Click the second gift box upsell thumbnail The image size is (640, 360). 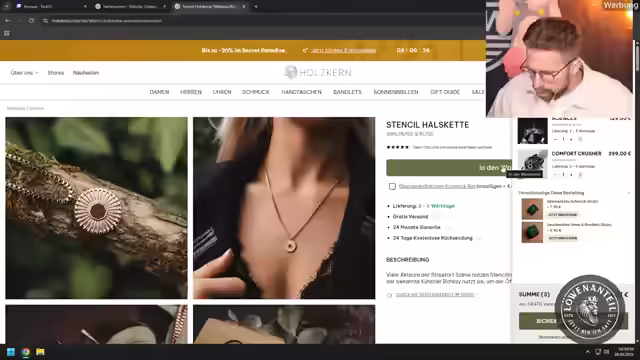tap(532, 232)
